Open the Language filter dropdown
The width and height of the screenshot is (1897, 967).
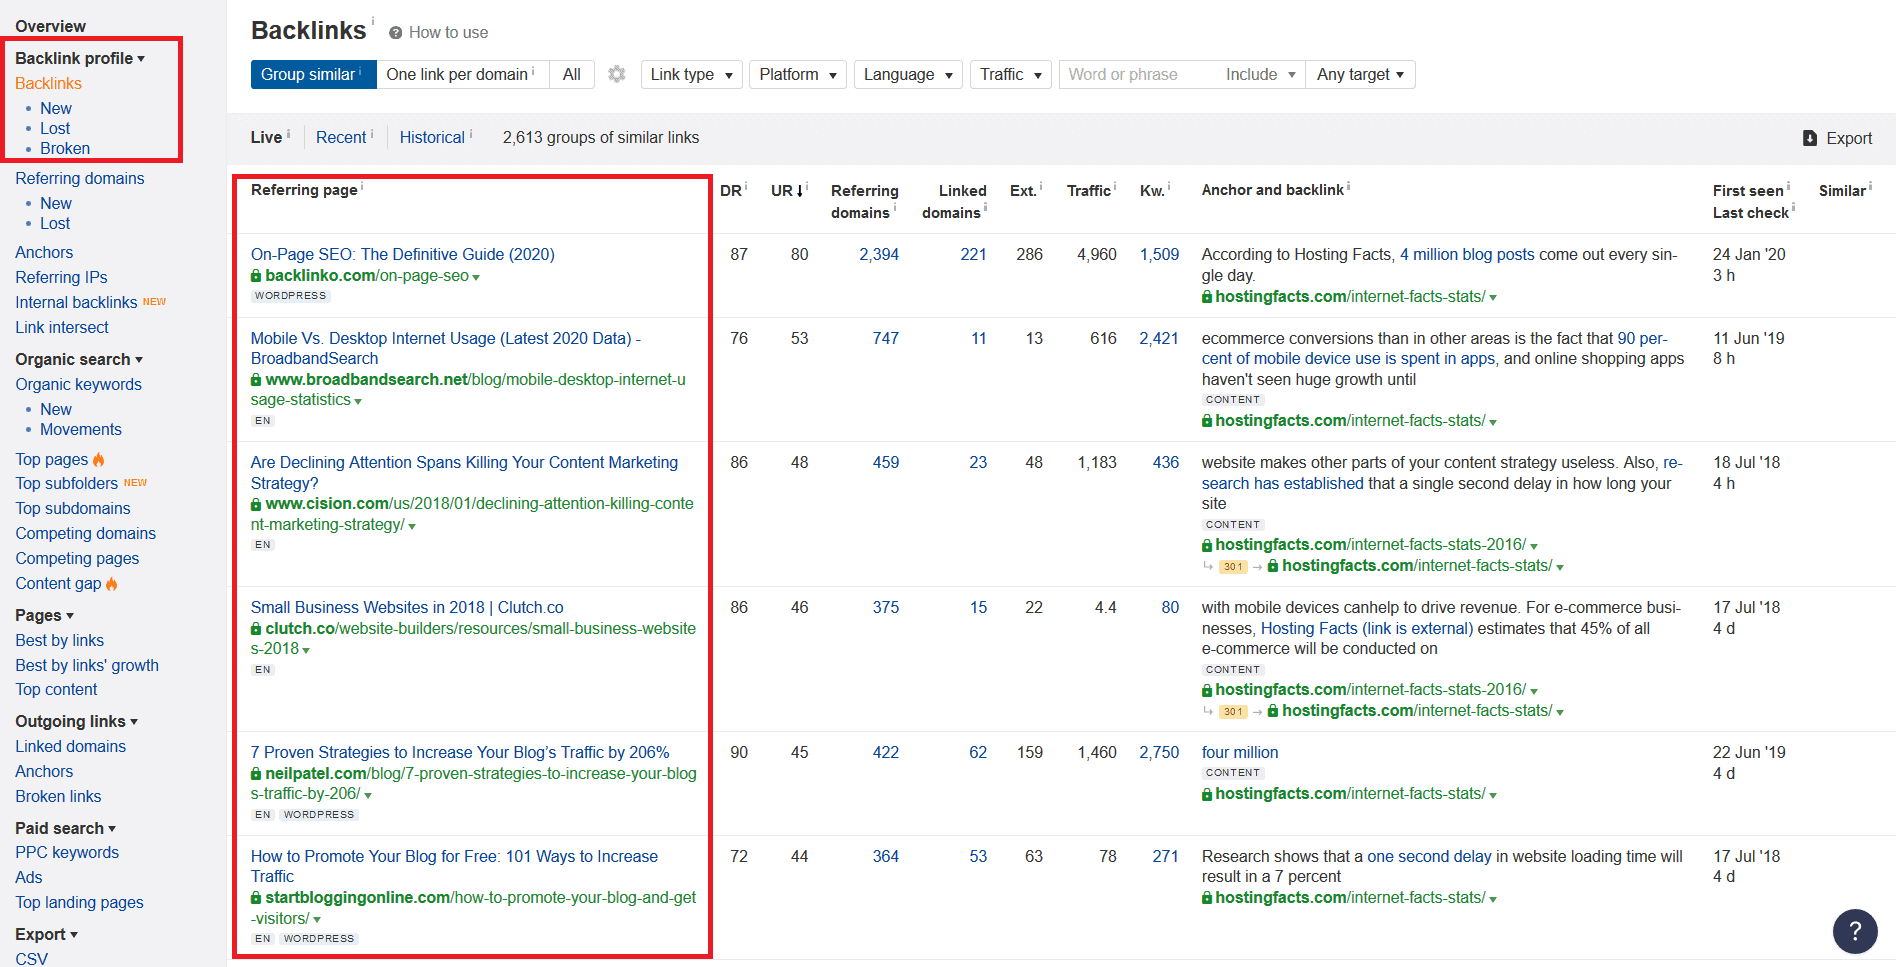tap(908, 74)
